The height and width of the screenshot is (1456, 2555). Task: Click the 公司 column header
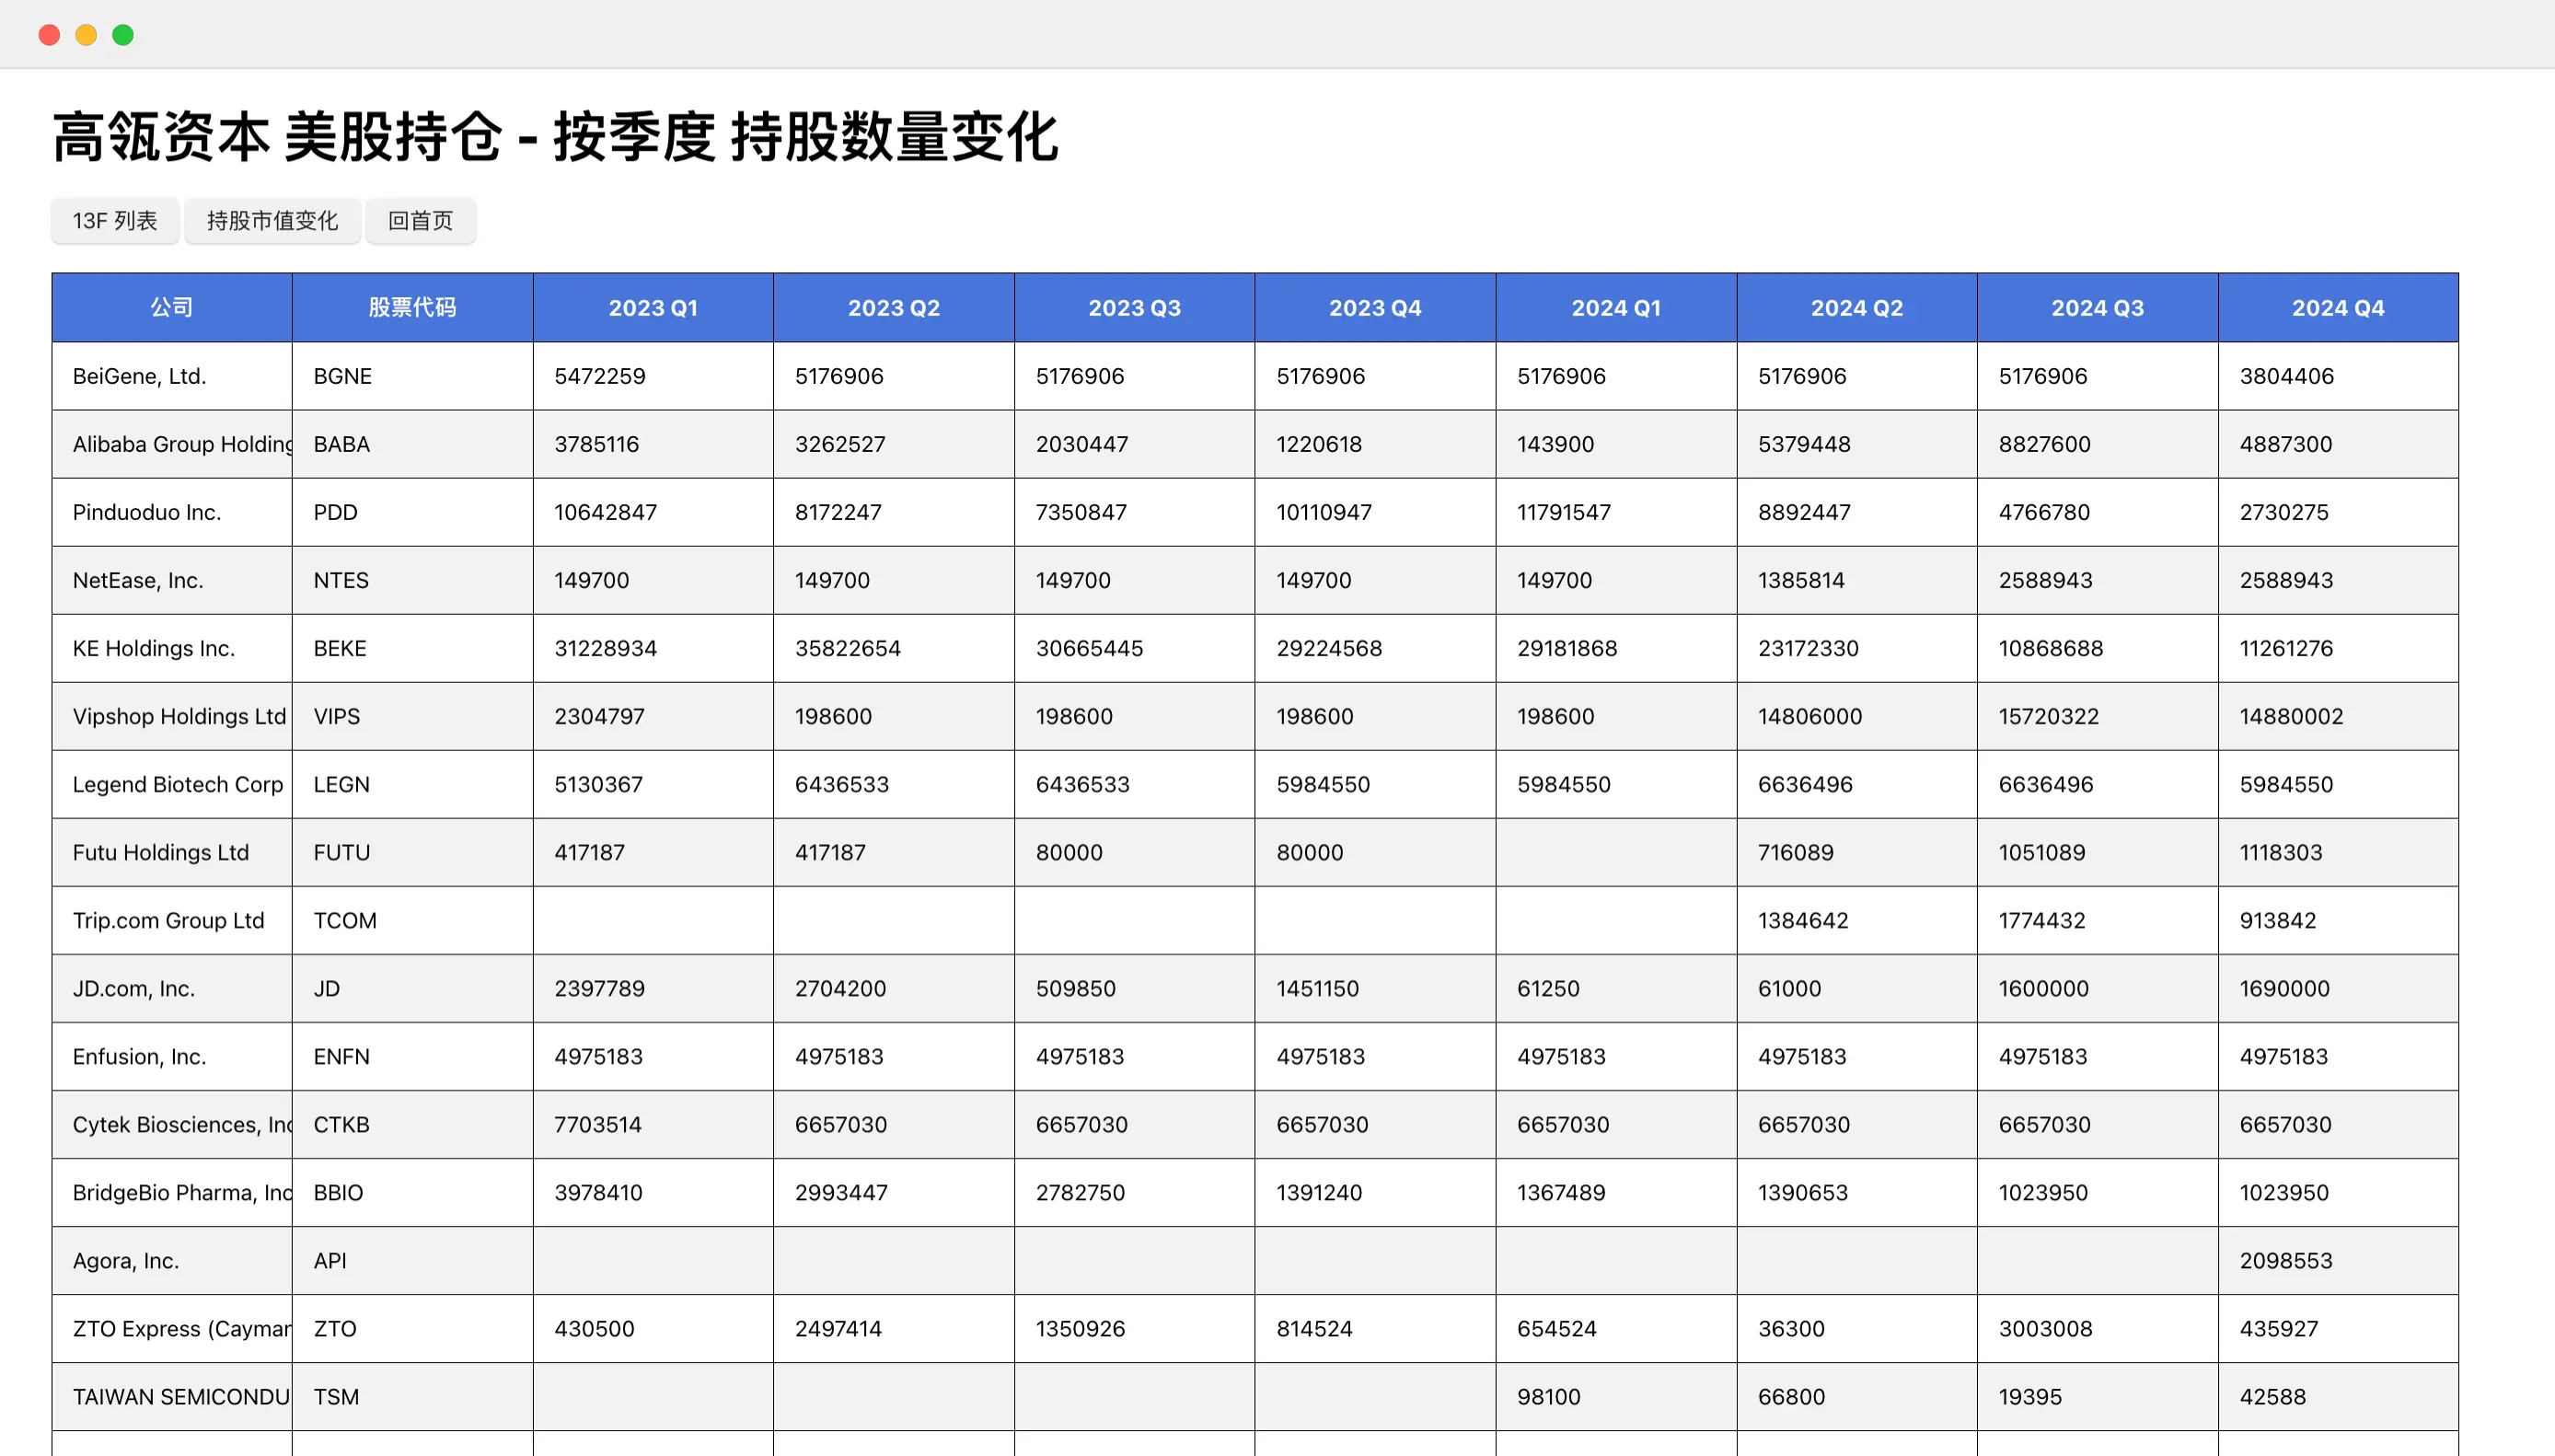pyautogui.click(x=172, y=307)
